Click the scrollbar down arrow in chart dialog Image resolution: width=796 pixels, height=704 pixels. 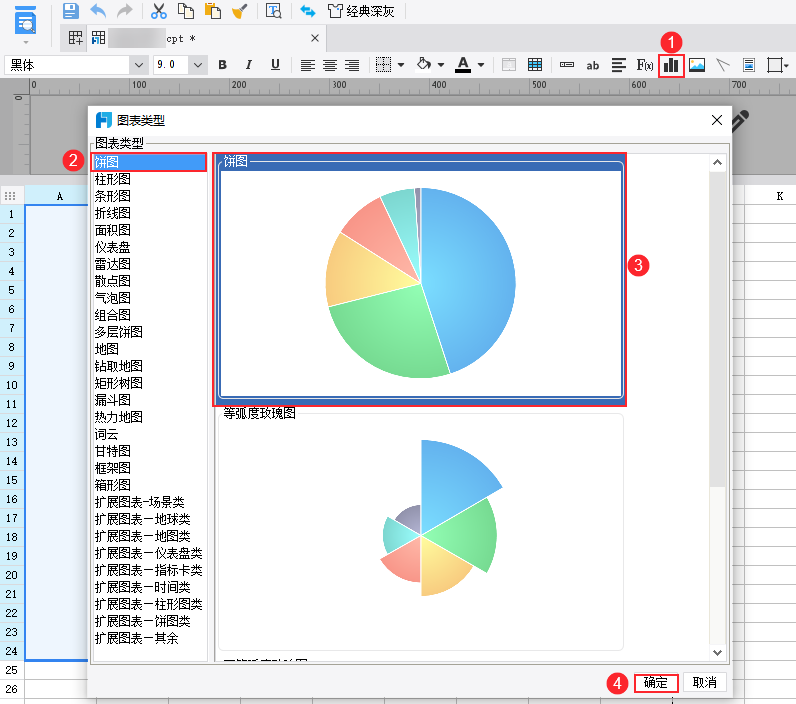717,653
